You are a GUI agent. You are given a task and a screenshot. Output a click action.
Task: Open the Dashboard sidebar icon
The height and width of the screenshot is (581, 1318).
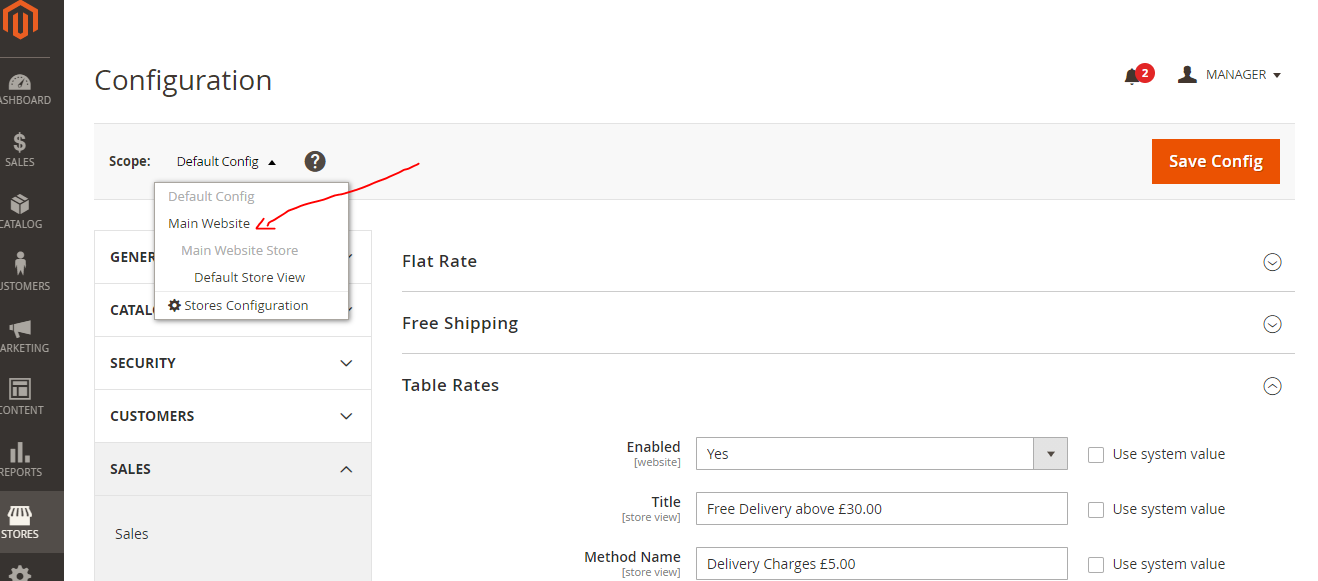(x=20, y=84)
